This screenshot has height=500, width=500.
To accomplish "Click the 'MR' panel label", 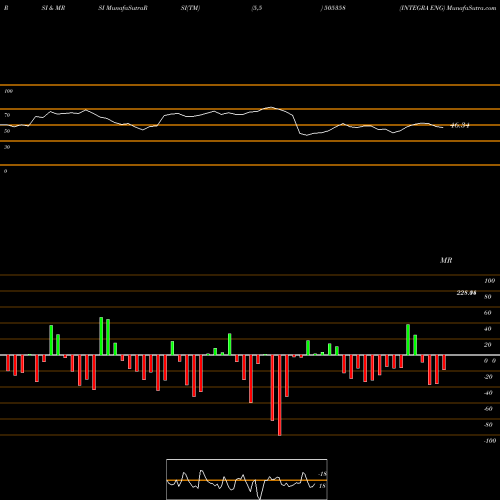I will pos(446,260).
